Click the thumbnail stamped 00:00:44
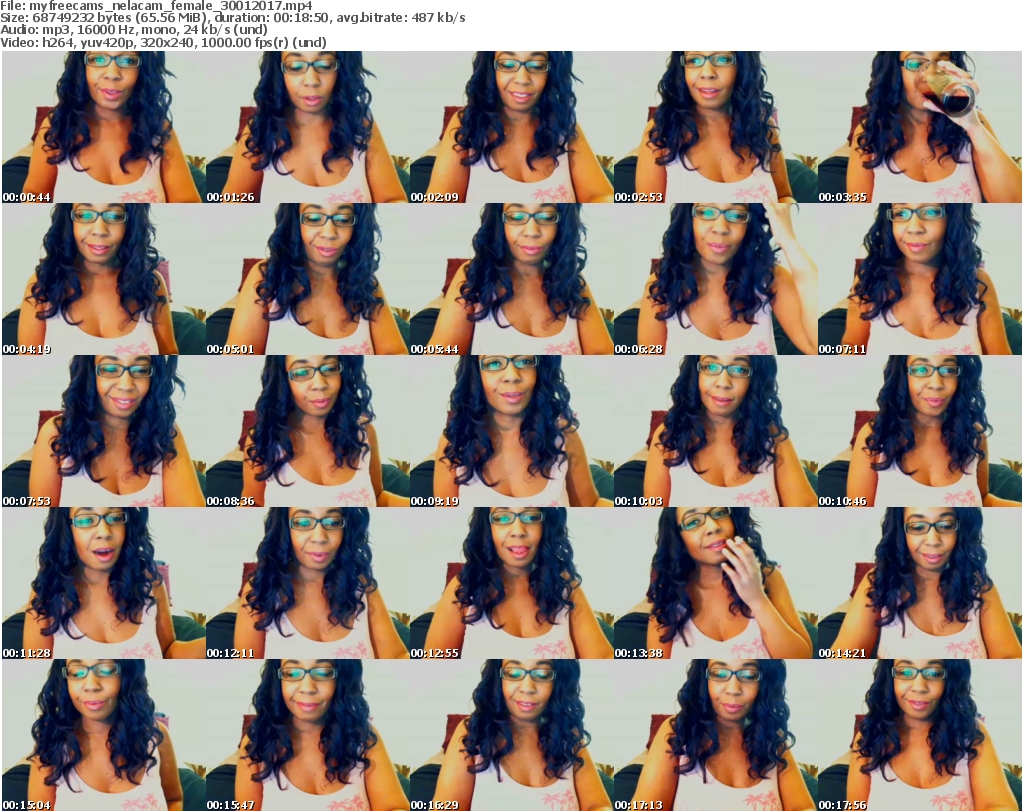 (x=103, y=127)
